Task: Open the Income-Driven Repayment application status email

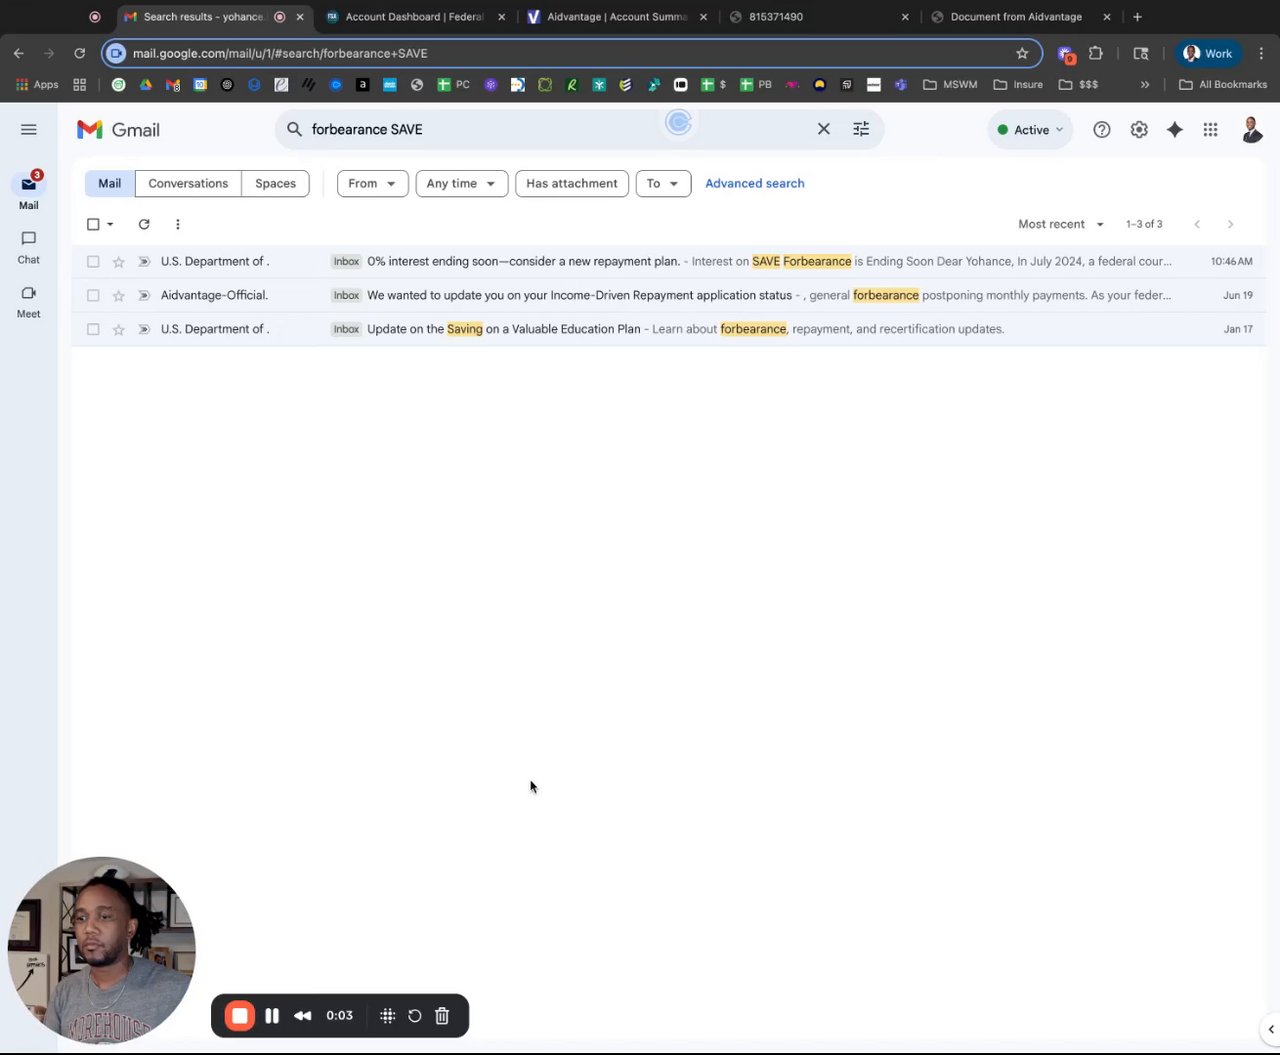Action: click(x=668, y=295)
